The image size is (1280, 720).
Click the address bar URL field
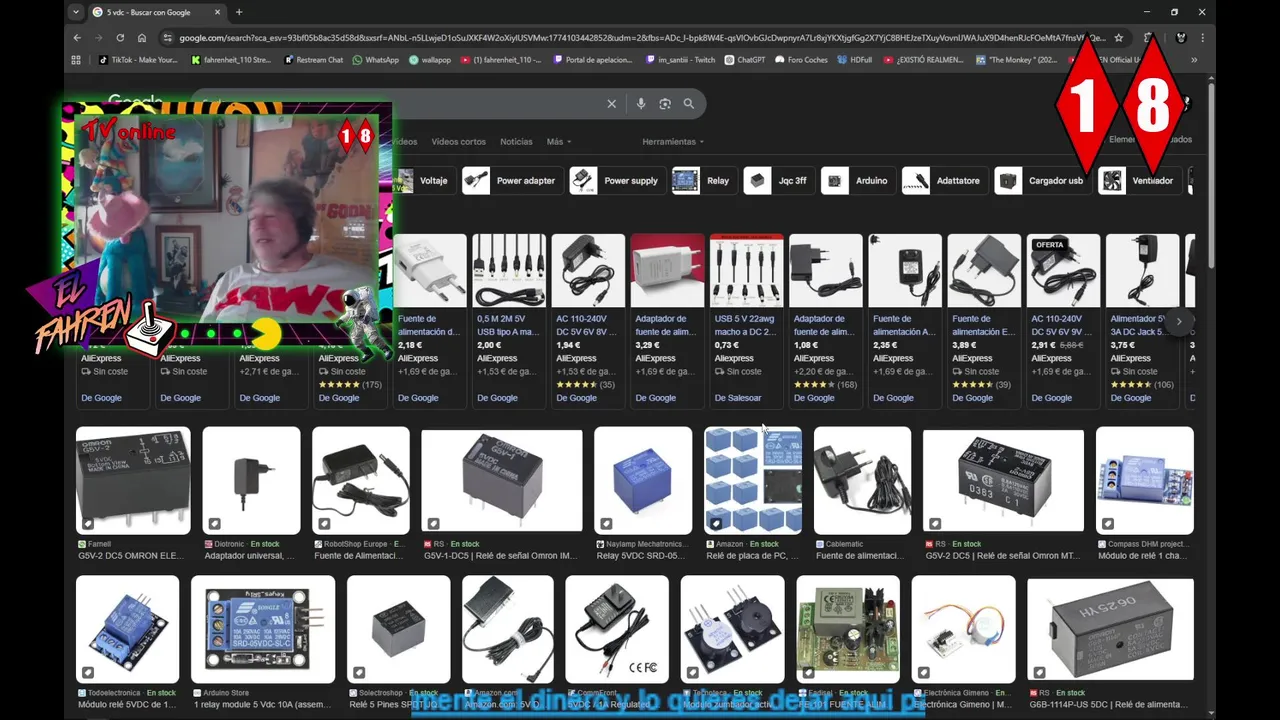click(x=640, y=38)
